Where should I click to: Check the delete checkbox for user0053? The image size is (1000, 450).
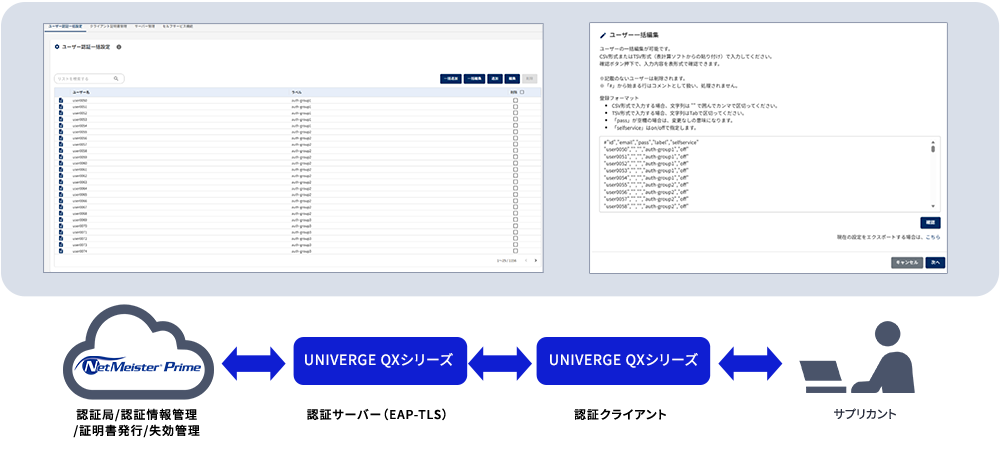(x=515, y=119)
